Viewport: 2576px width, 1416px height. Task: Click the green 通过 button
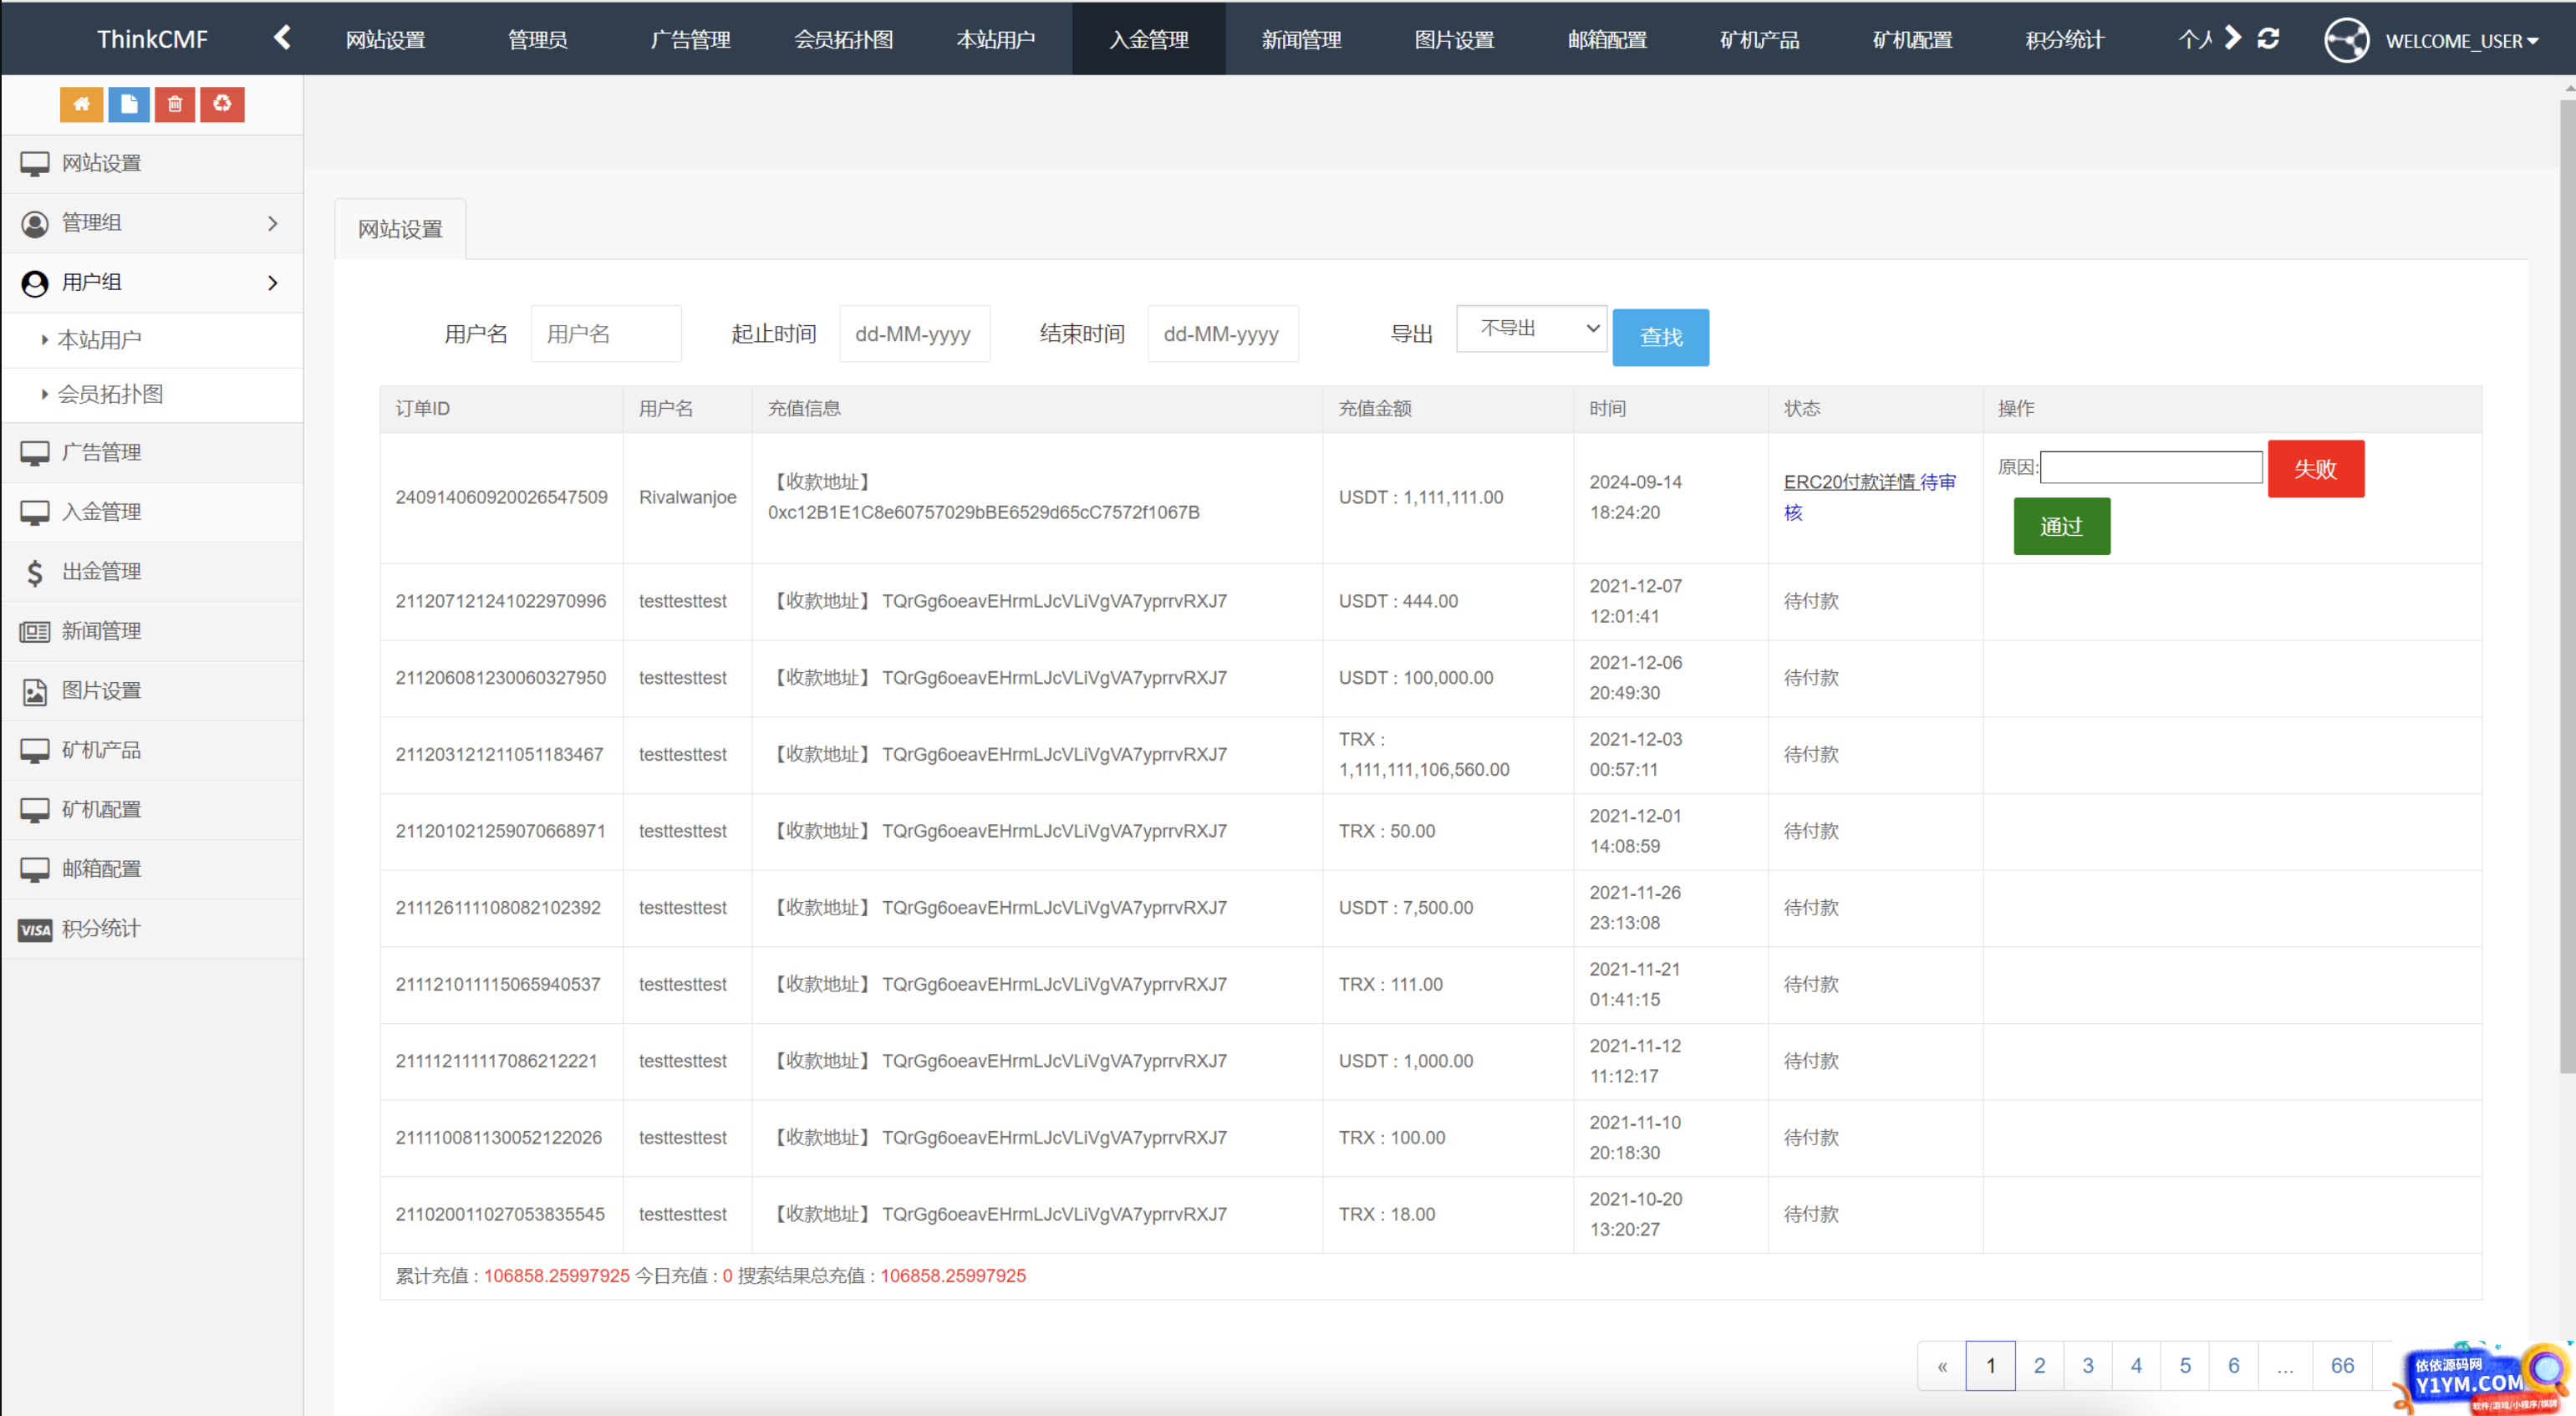(2061, 526)
